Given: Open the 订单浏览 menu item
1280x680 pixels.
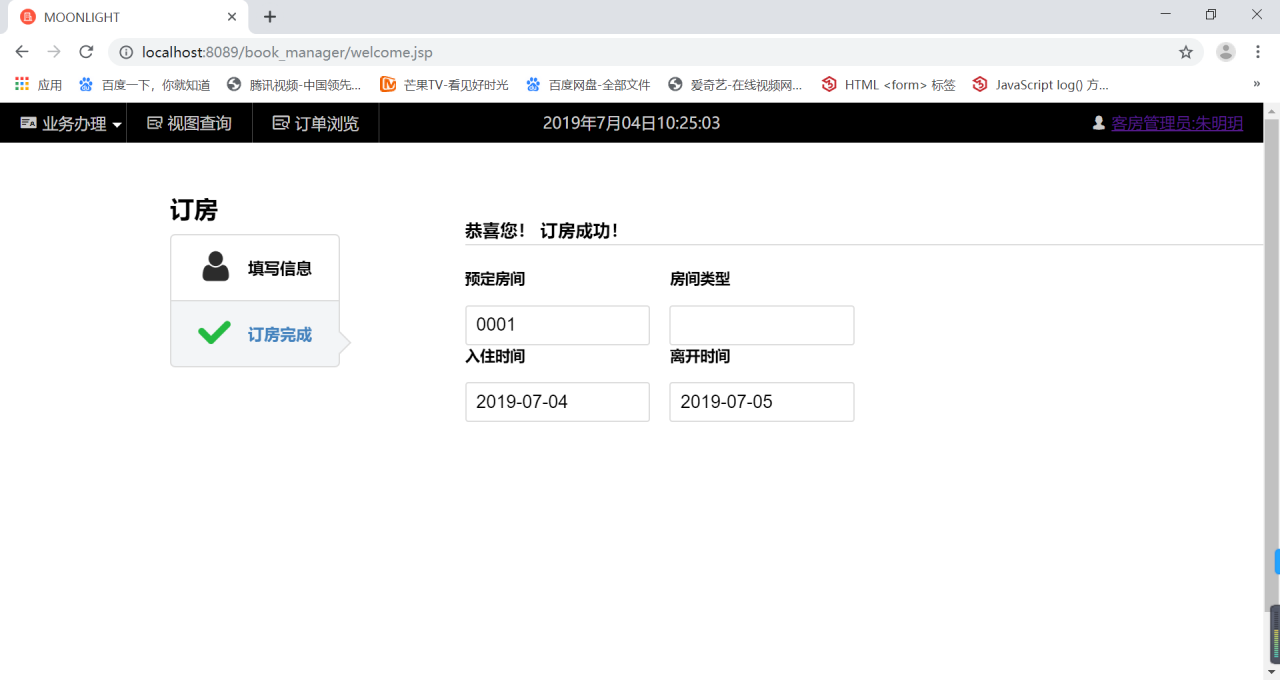Looking at the screenshot, I should point(316,124).
